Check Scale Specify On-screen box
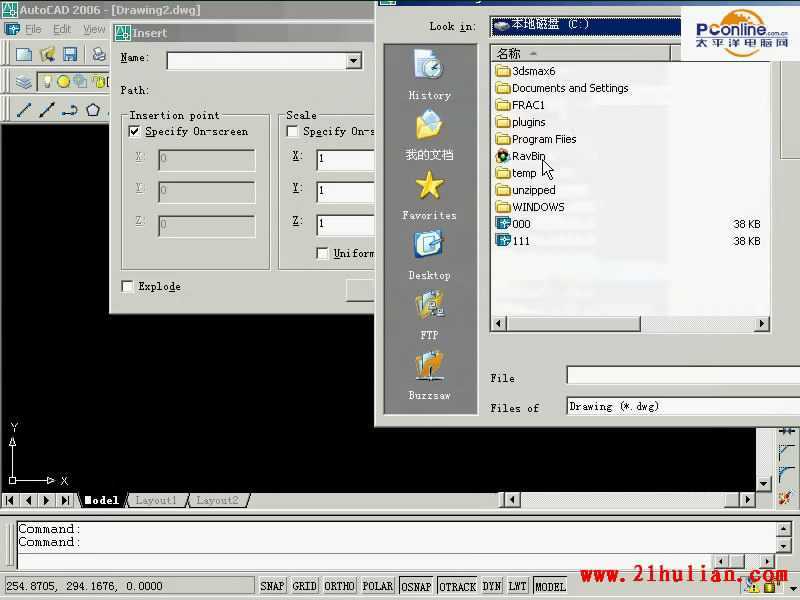 click(x=292, y=132)
